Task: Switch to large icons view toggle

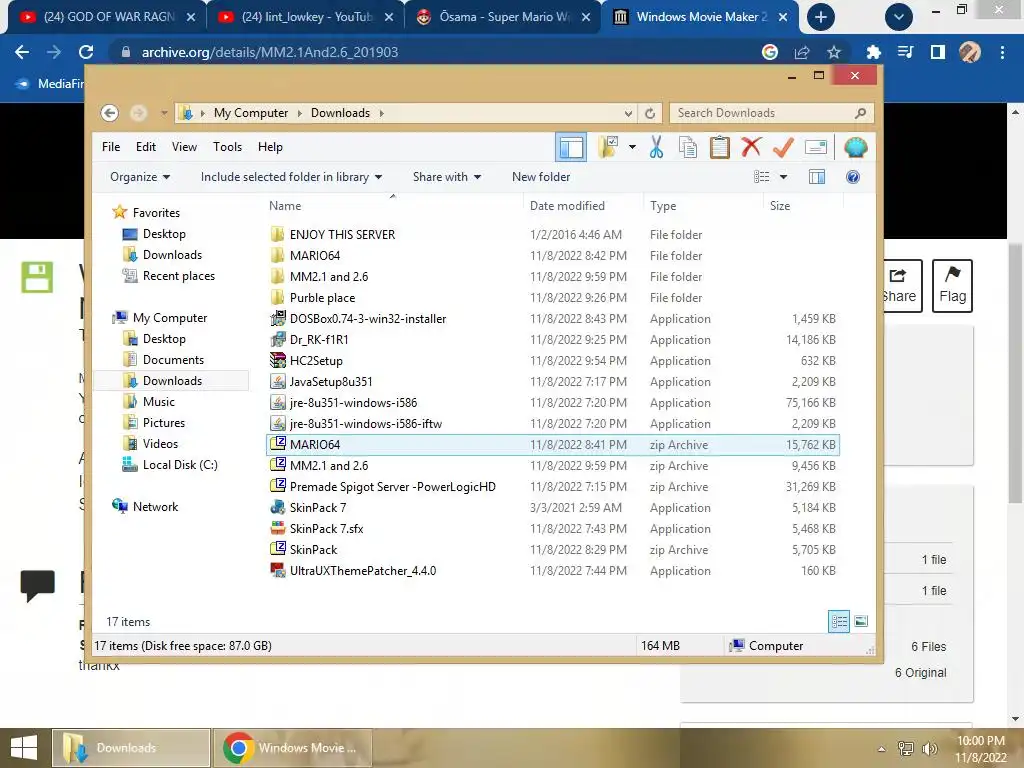Action: tap(861, 621)
